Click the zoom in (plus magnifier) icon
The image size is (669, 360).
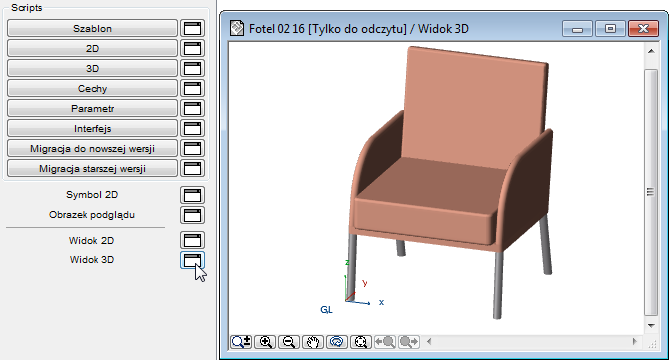[265, 342]
